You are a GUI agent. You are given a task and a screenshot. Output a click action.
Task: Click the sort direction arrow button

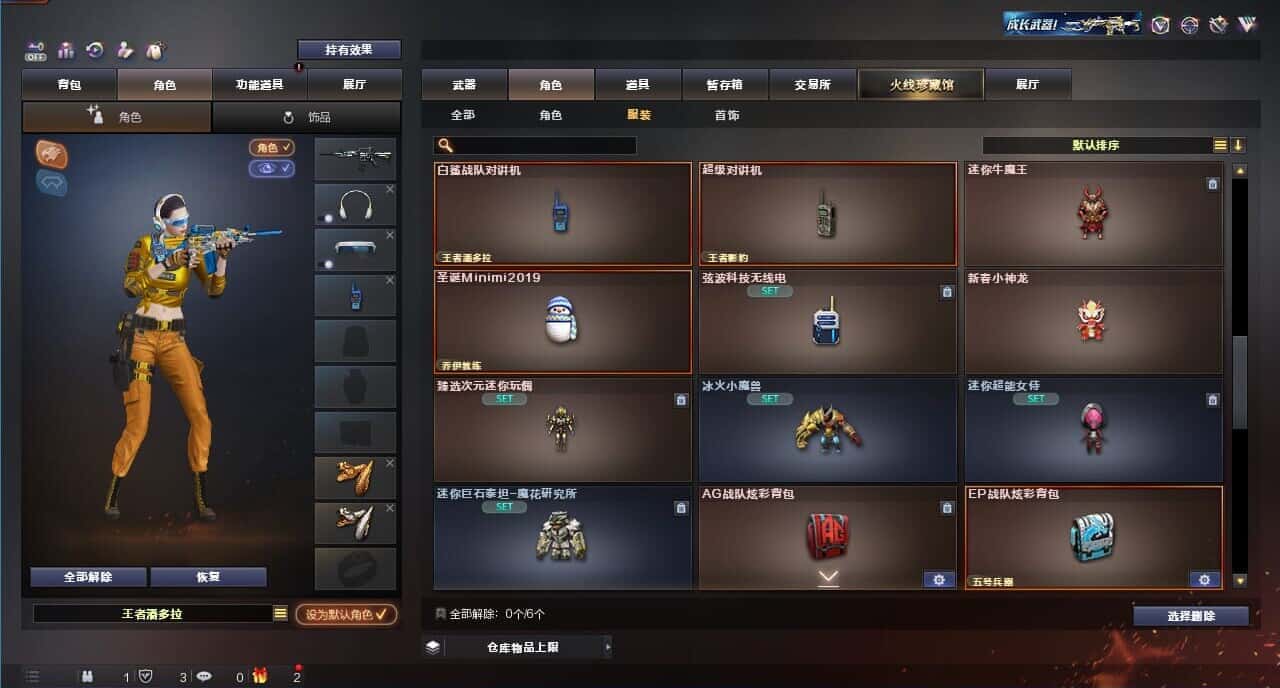coord(1238,145)
